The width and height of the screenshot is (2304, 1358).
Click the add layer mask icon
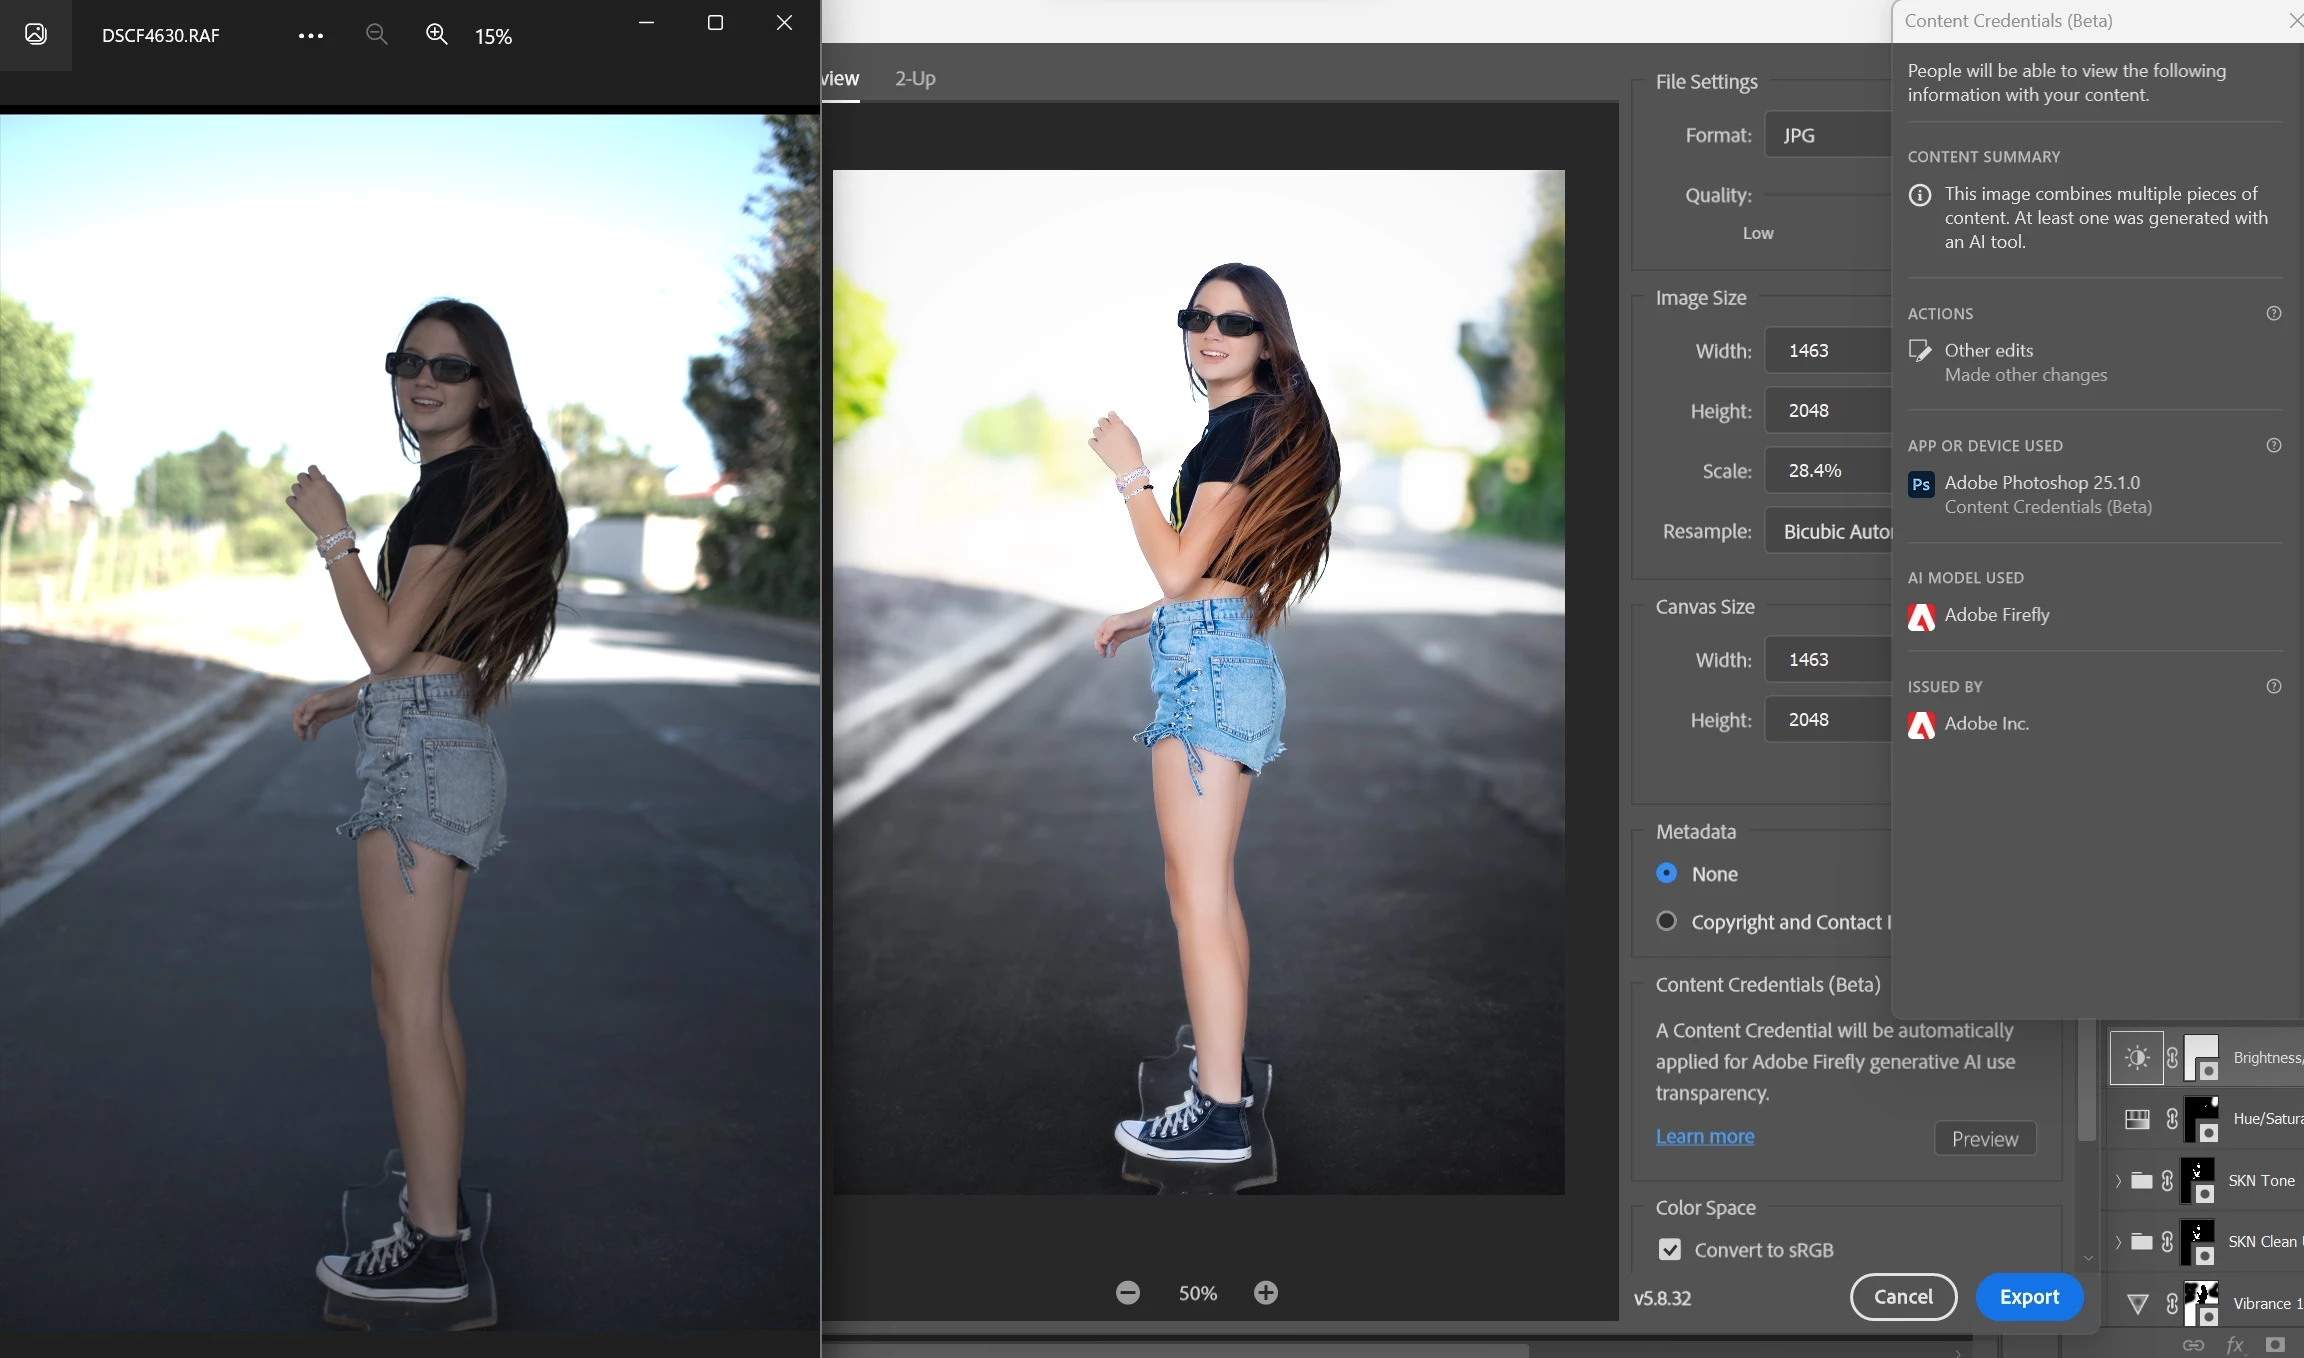[x=2276, y=1345]
